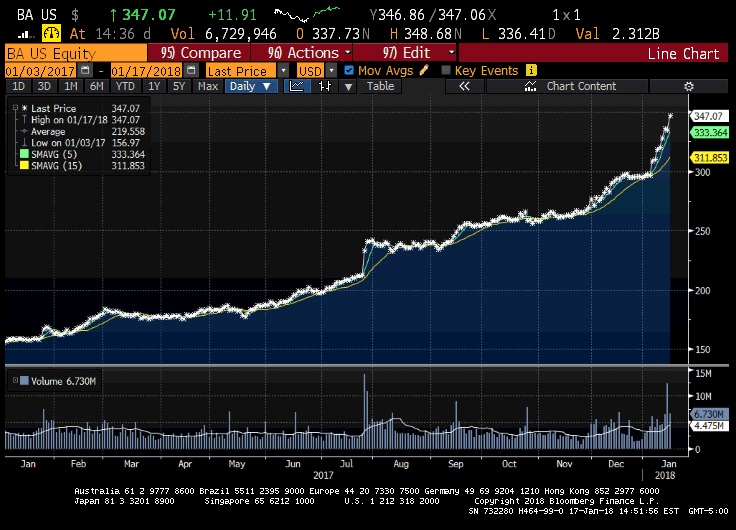Click the 4.475M volume average label
This screenshot has width=736, height=530.
(709, 426)
